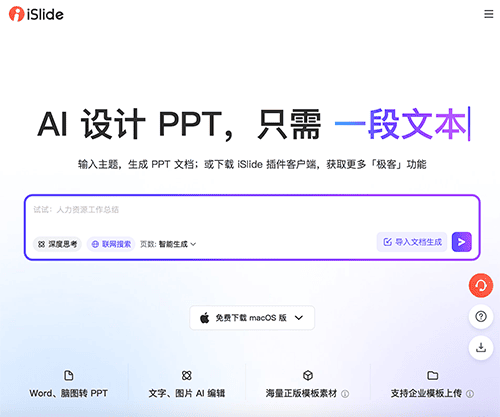Click 导入文档生成 import document button

(x=412, y=242)
